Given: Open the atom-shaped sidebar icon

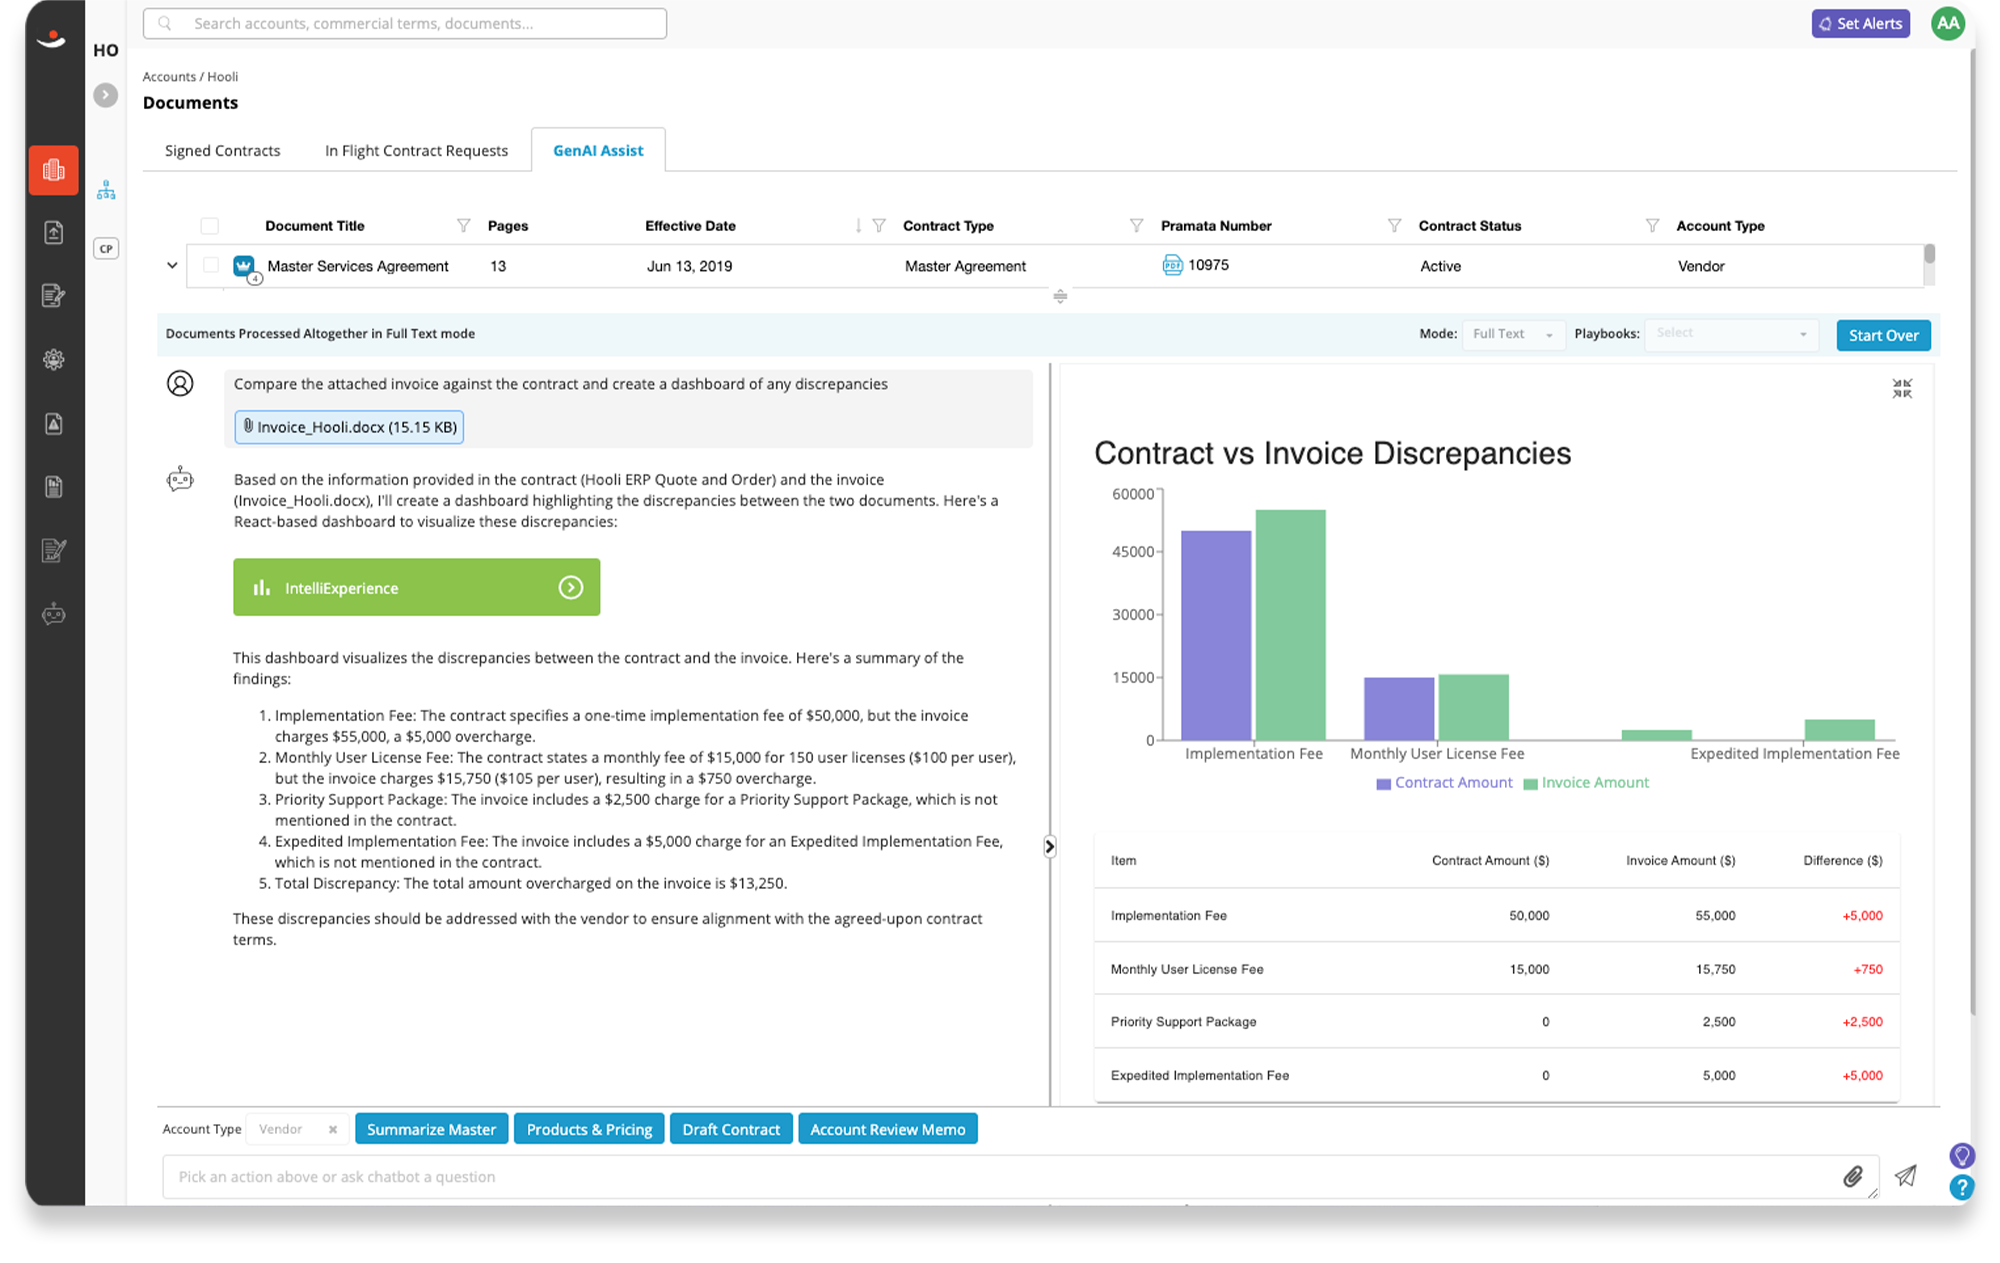Looking at the screenshot, I should [x=54, y=359].
